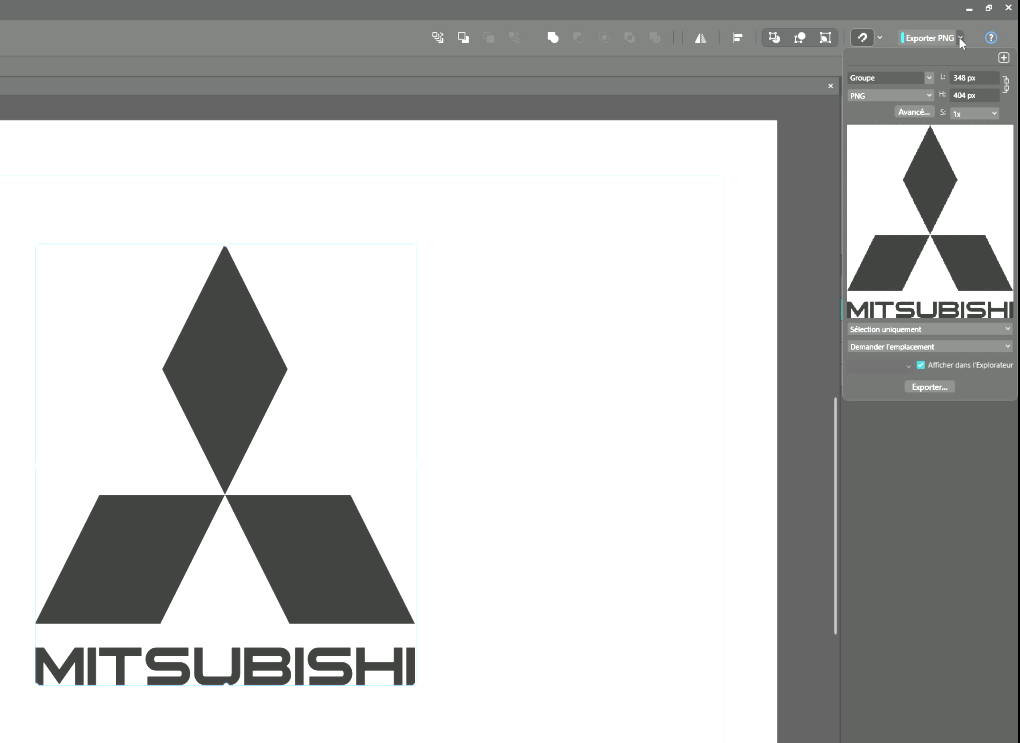Uncheck Afficher dans l'Explorateur checkbox
Viewport: 1020px width, 743px height.
tap(921, 365)
